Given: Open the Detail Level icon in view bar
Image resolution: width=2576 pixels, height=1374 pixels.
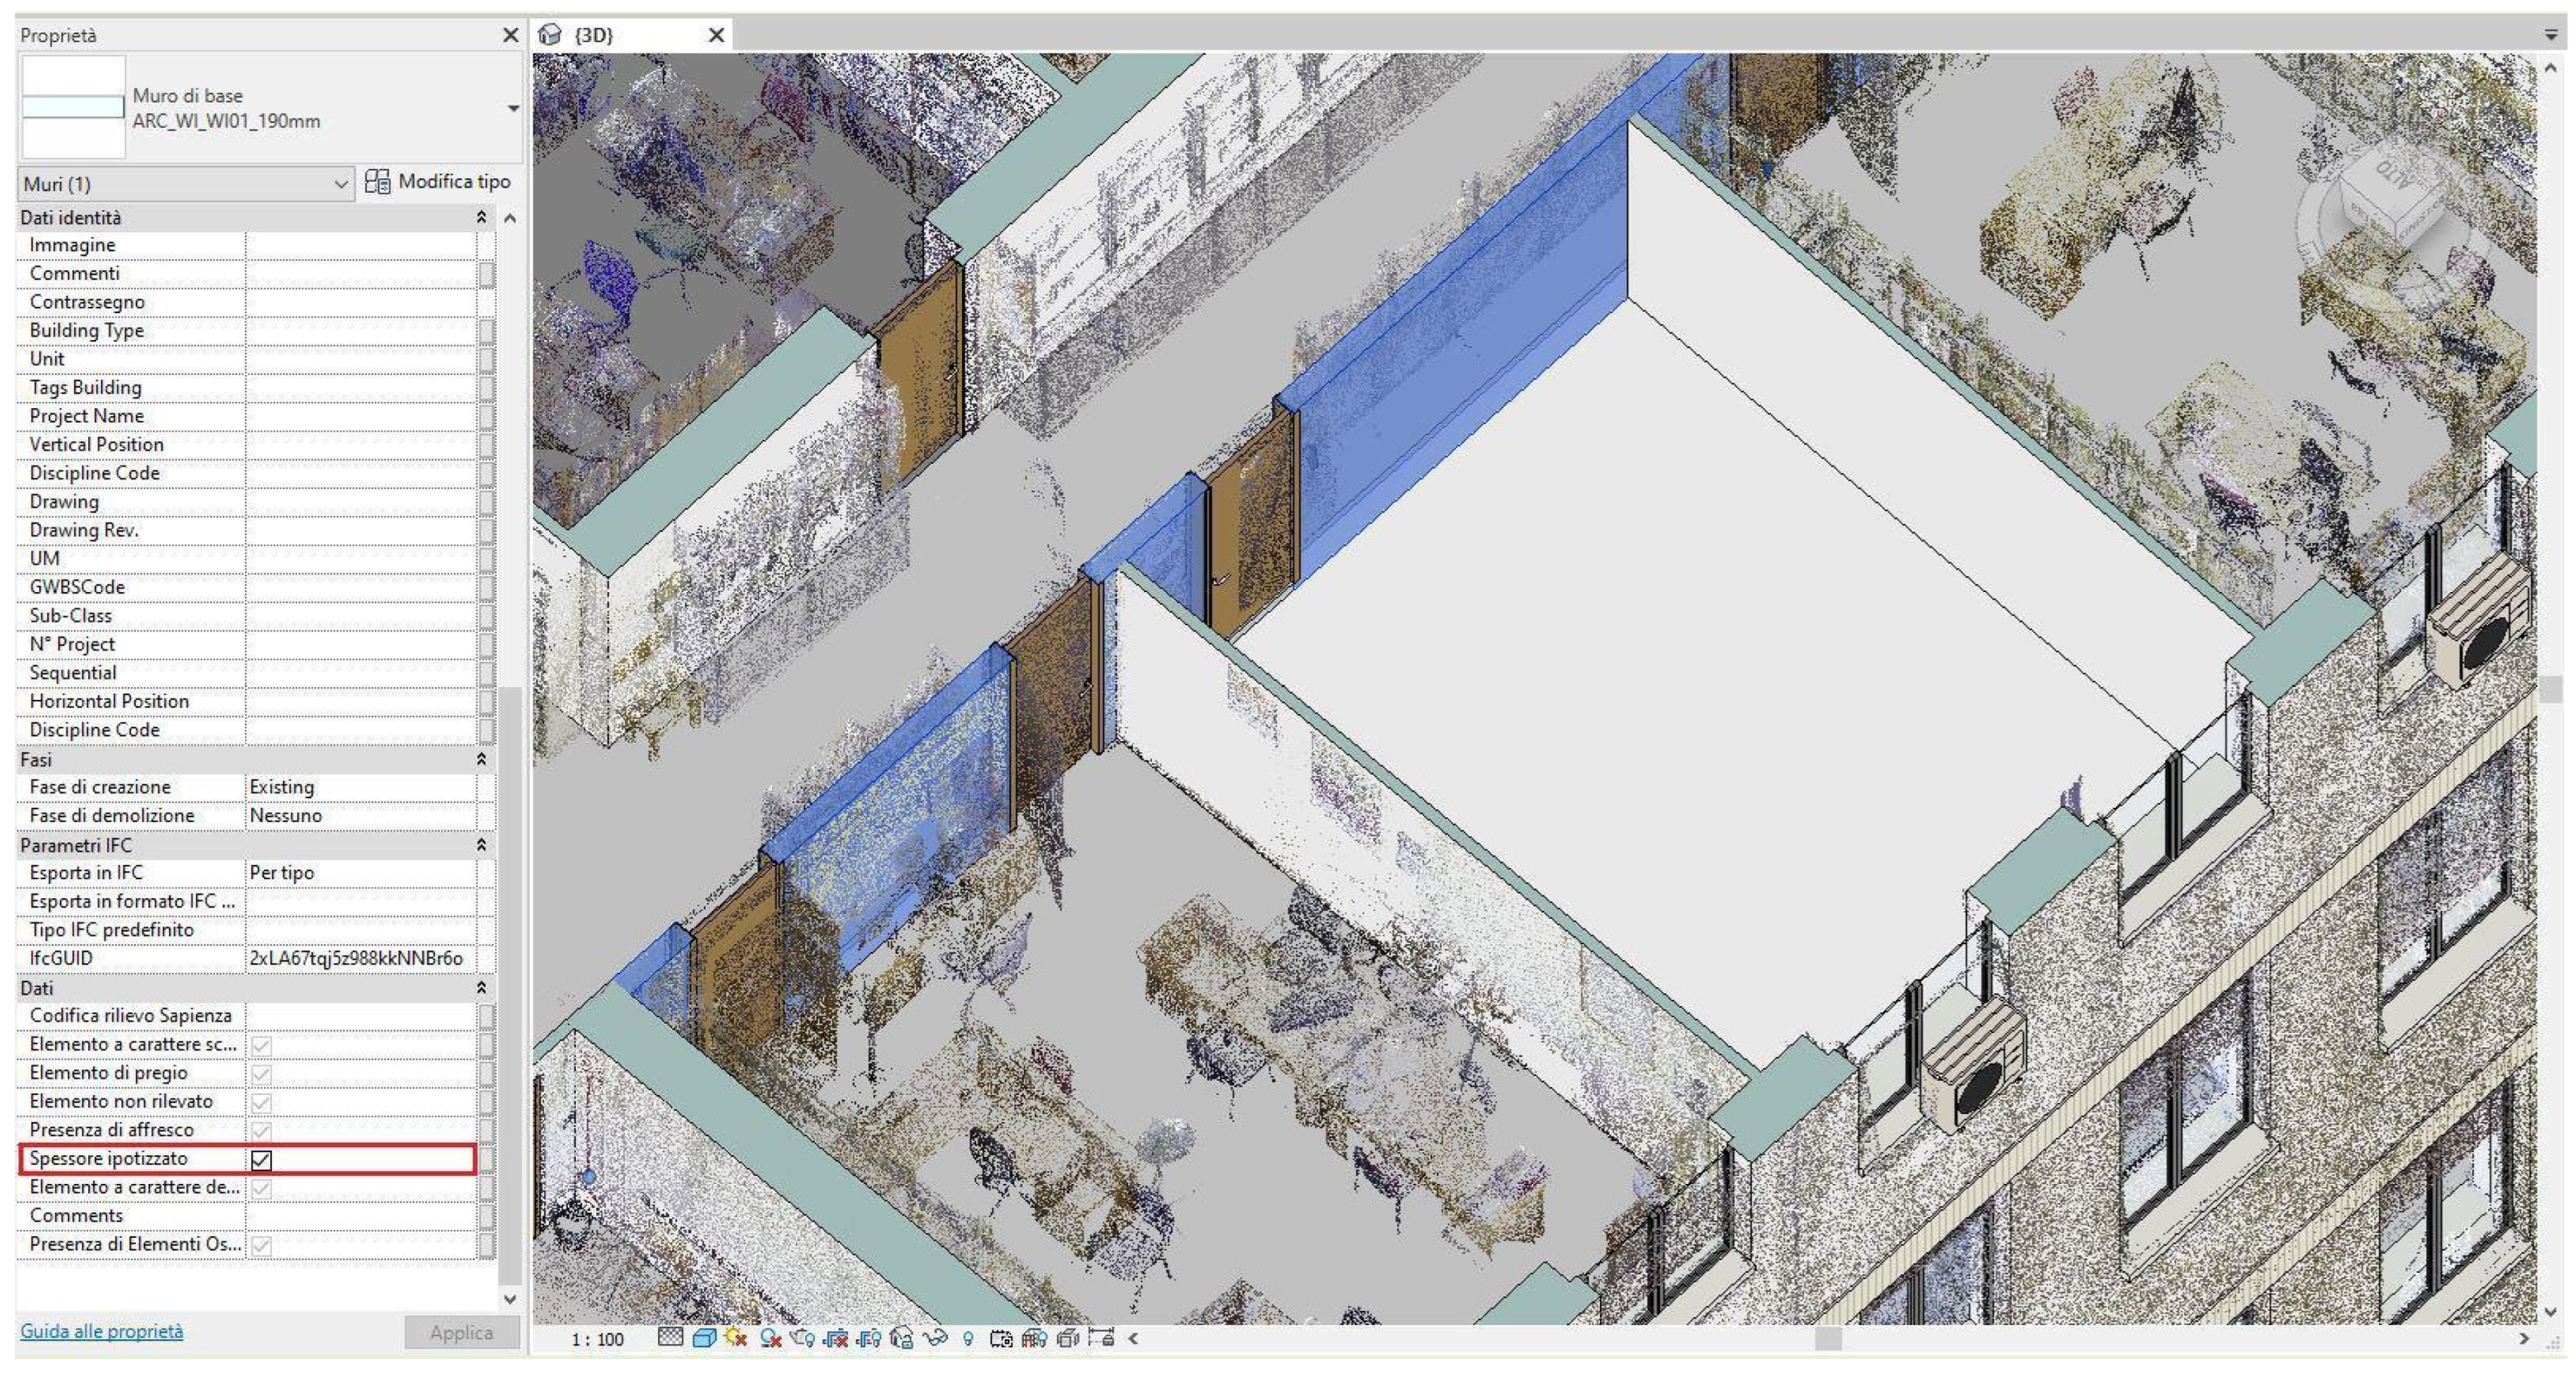Looking at the screenshot, I should point(671,1338).
